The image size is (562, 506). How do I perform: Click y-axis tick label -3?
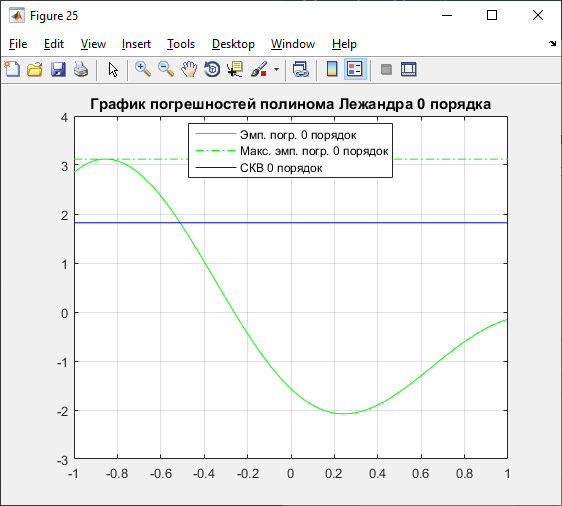click(x=62, y=460)
